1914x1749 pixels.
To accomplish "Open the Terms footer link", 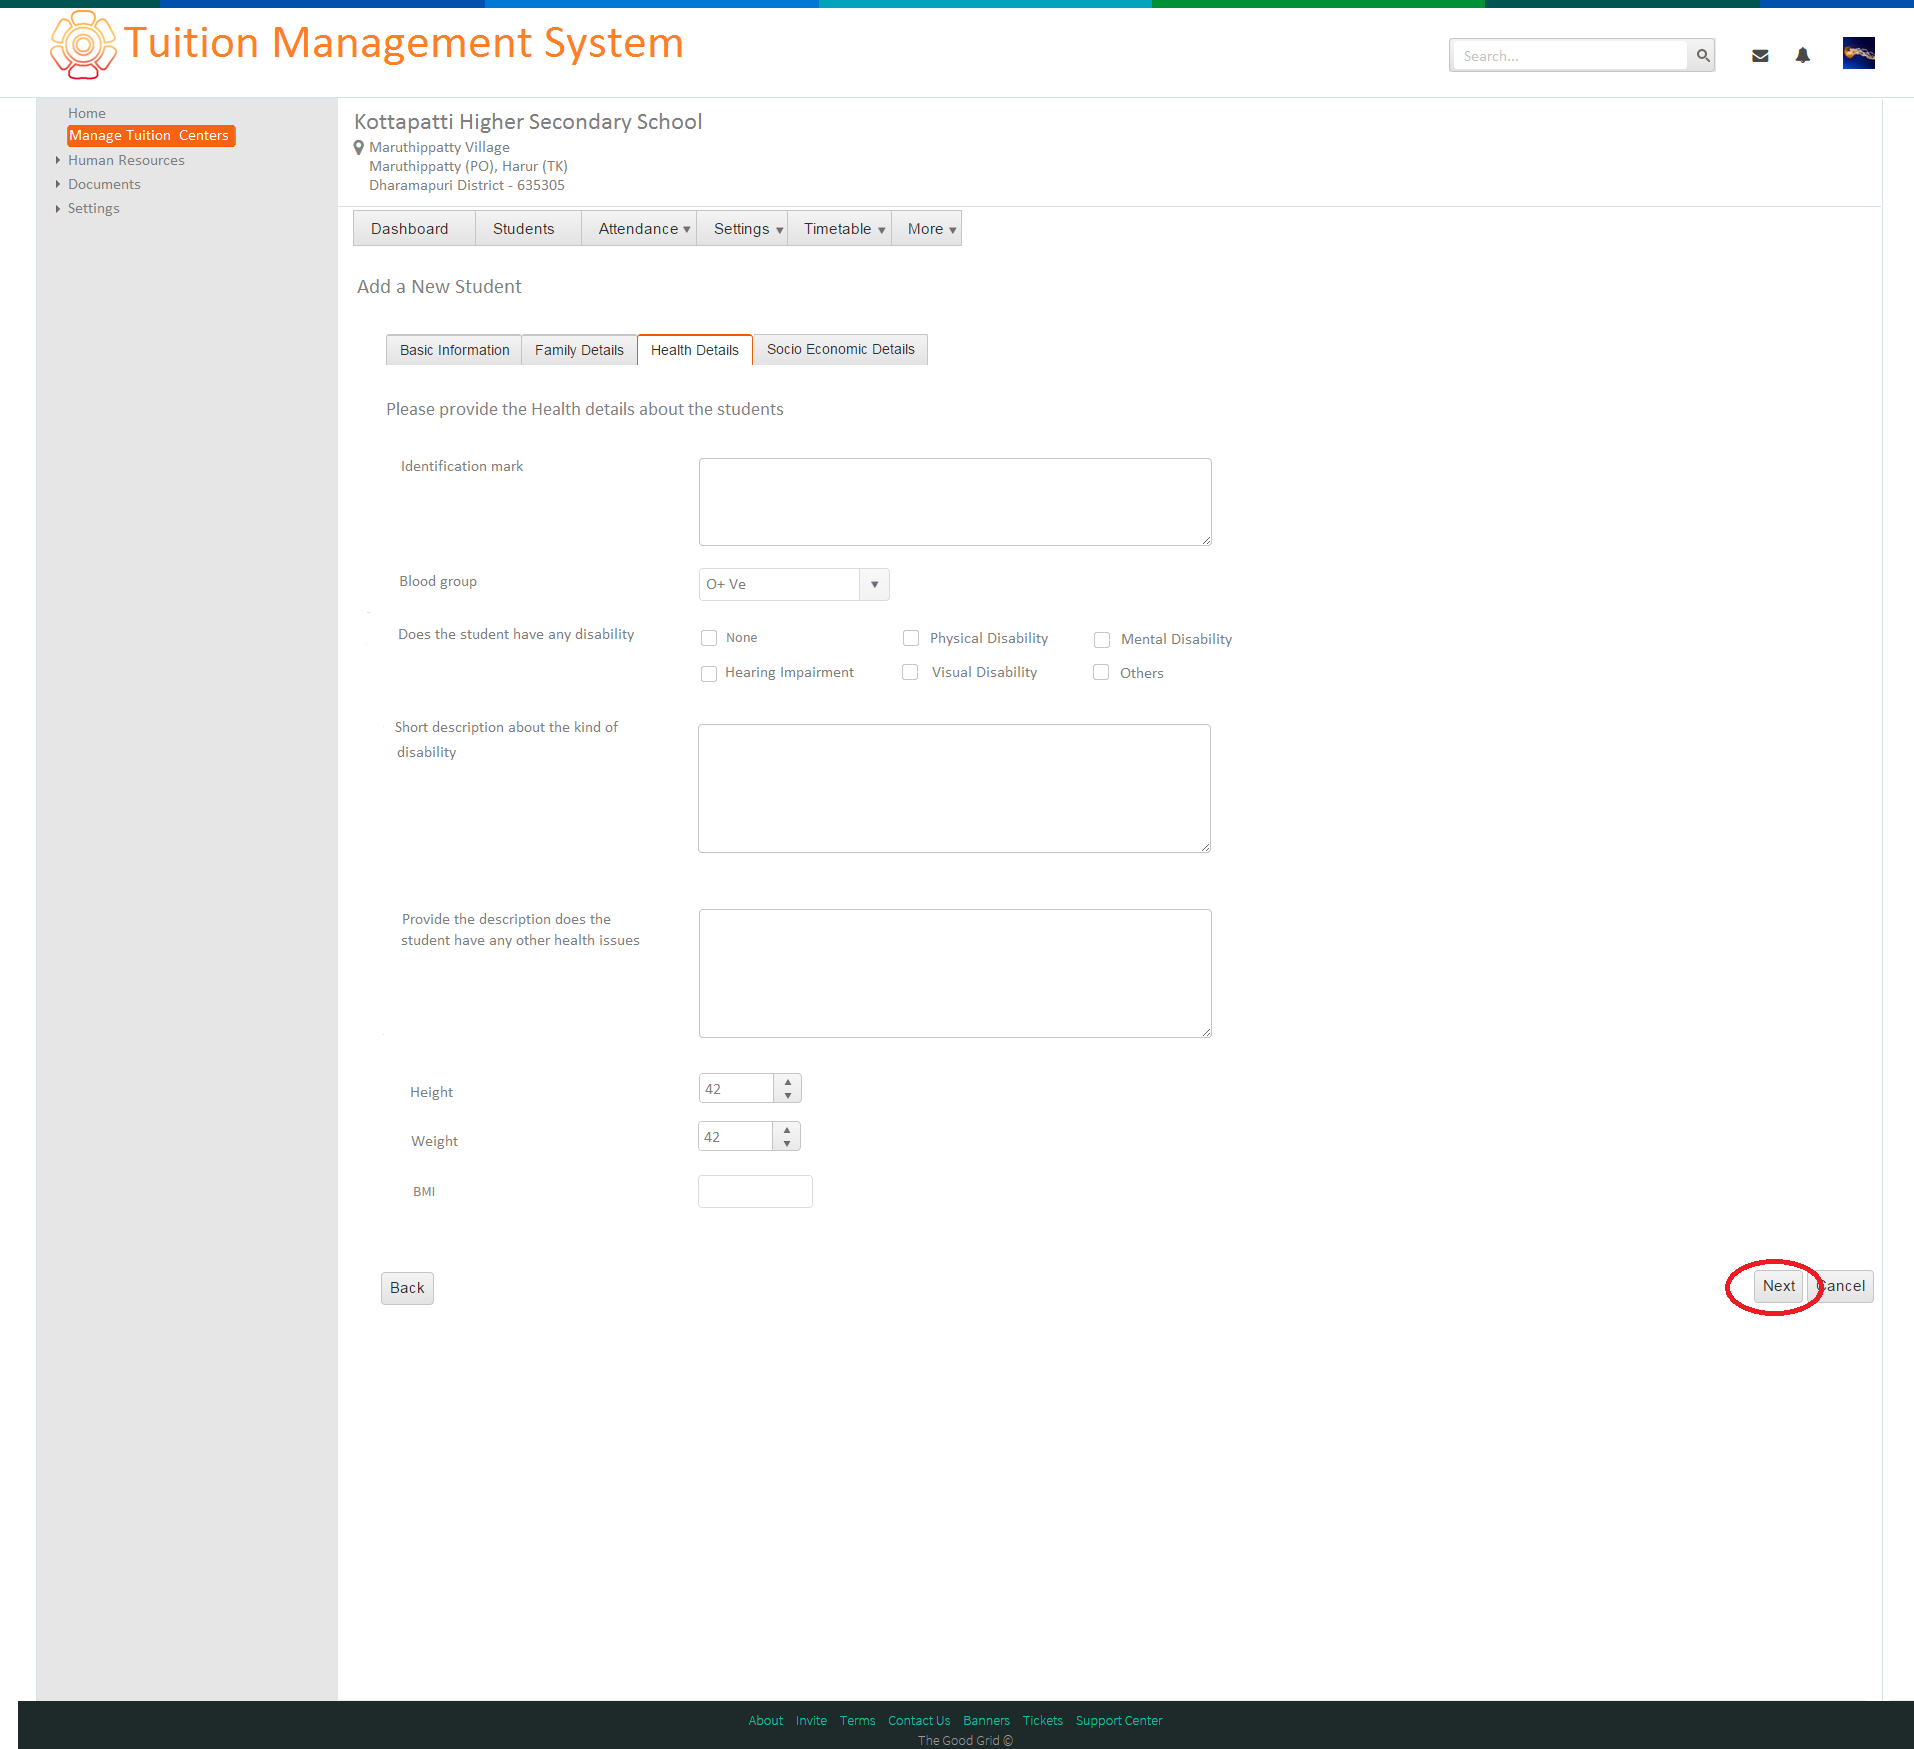I will tap(857, 1721).
